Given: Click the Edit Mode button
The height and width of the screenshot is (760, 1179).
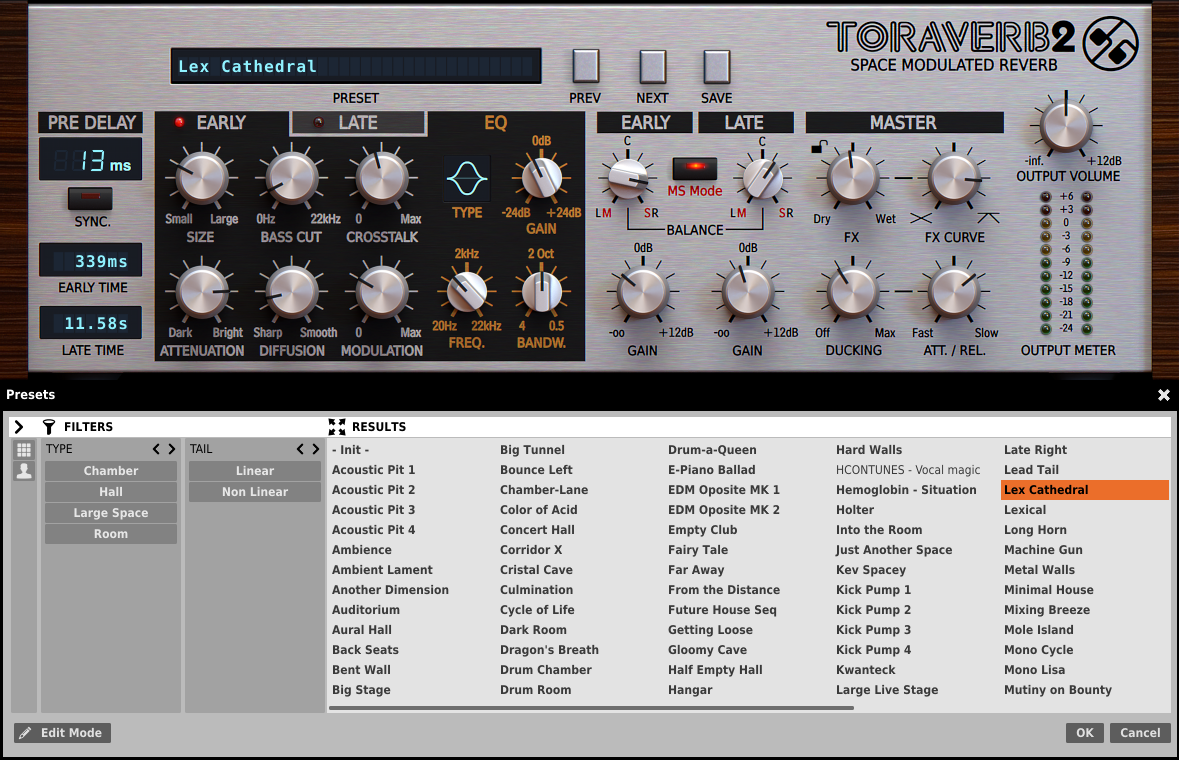Looking at the screenshot, I should [62, 733].
